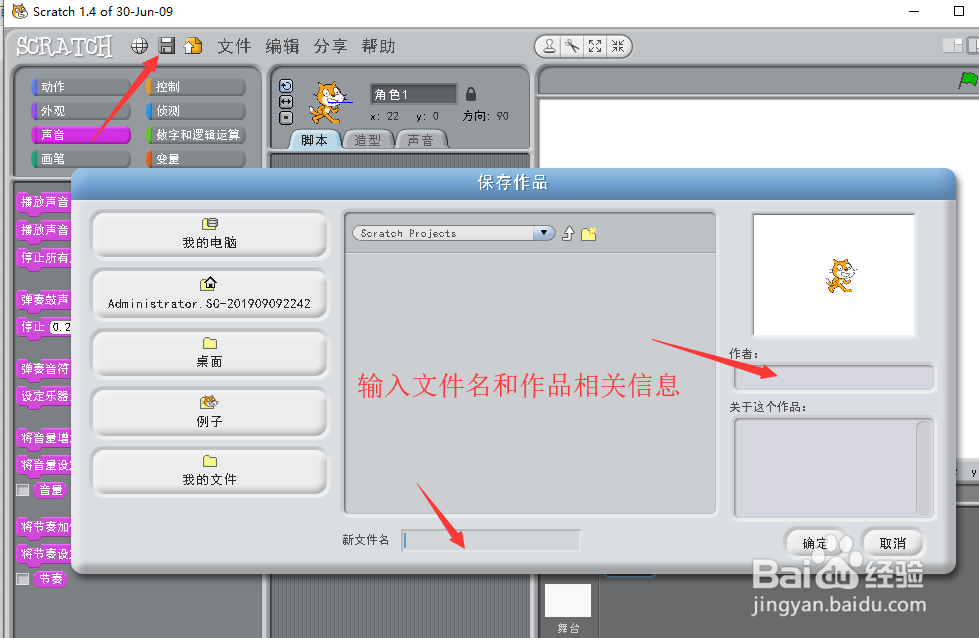The image size is (979, 638).
Task: Click the 设定乐器 block
Action: (45, 396)
